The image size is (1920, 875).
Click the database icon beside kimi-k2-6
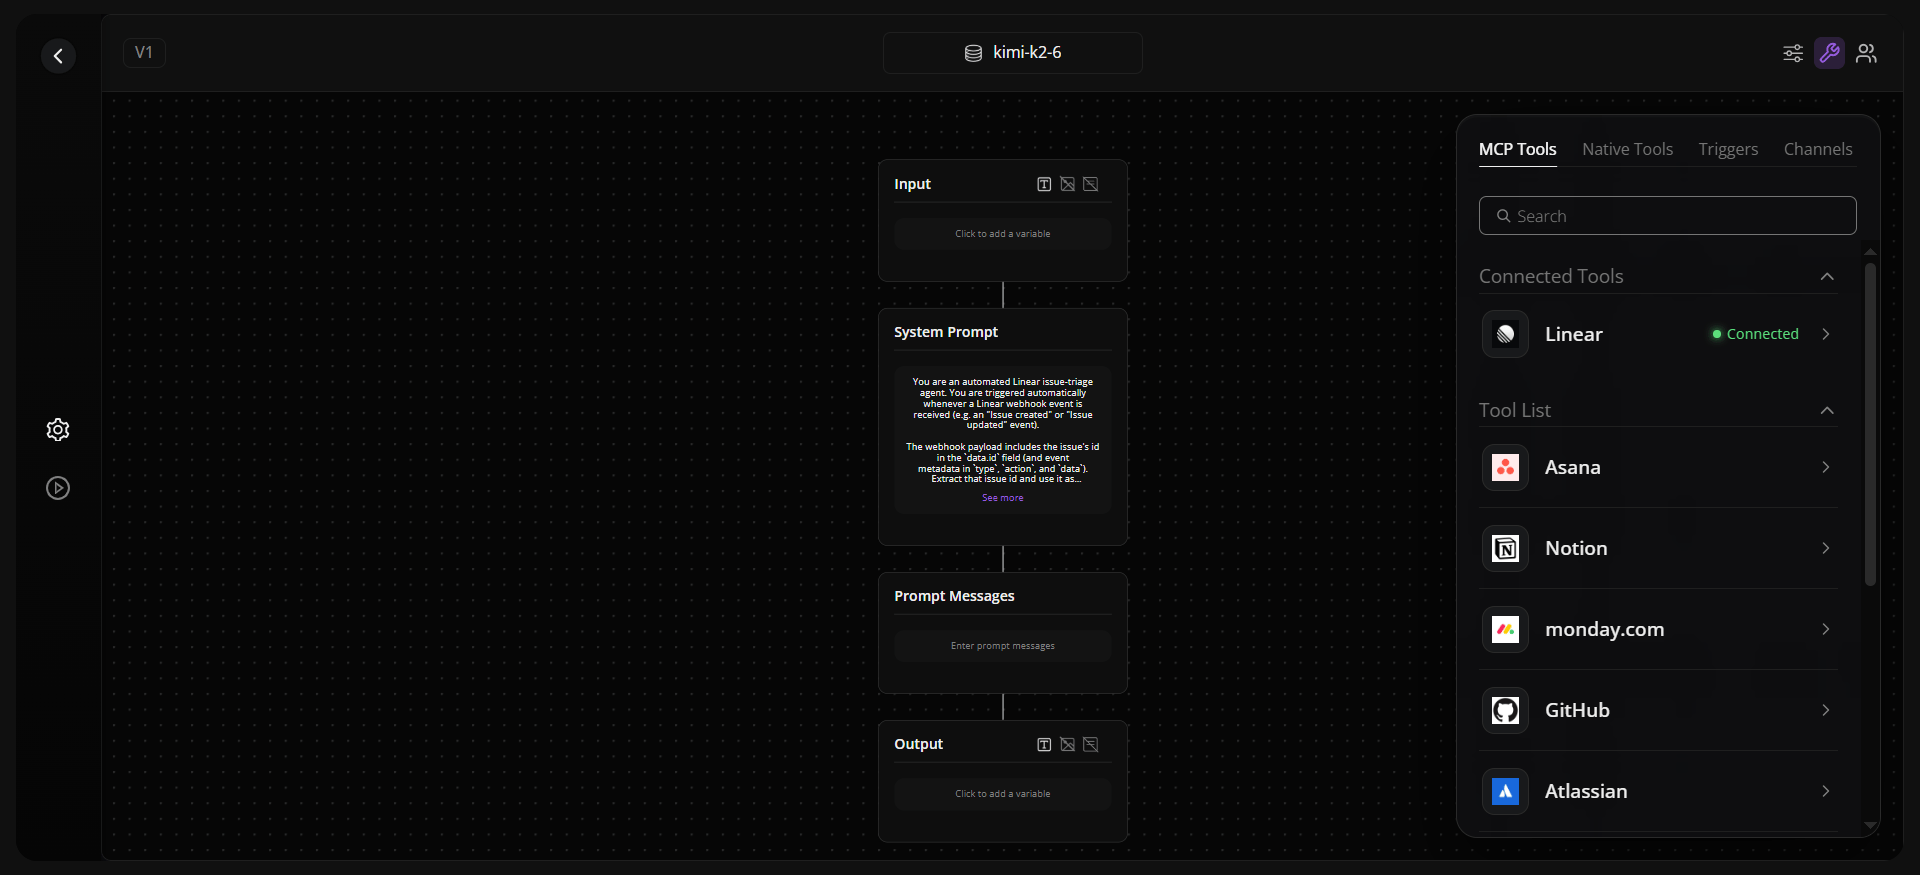coord(973,53)
